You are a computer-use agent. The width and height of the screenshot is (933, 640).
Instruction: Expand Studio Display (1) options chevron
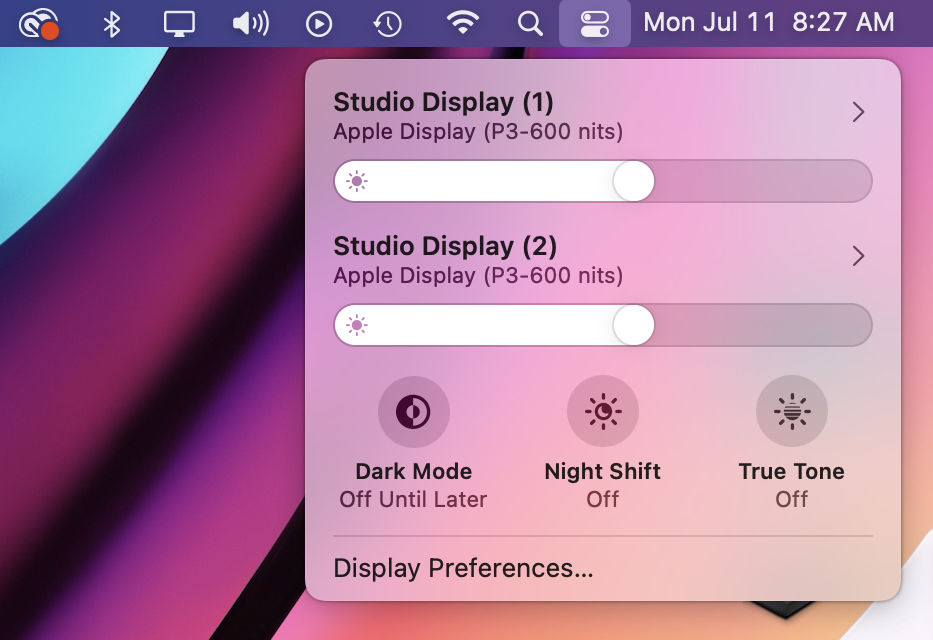pos(858,112)
